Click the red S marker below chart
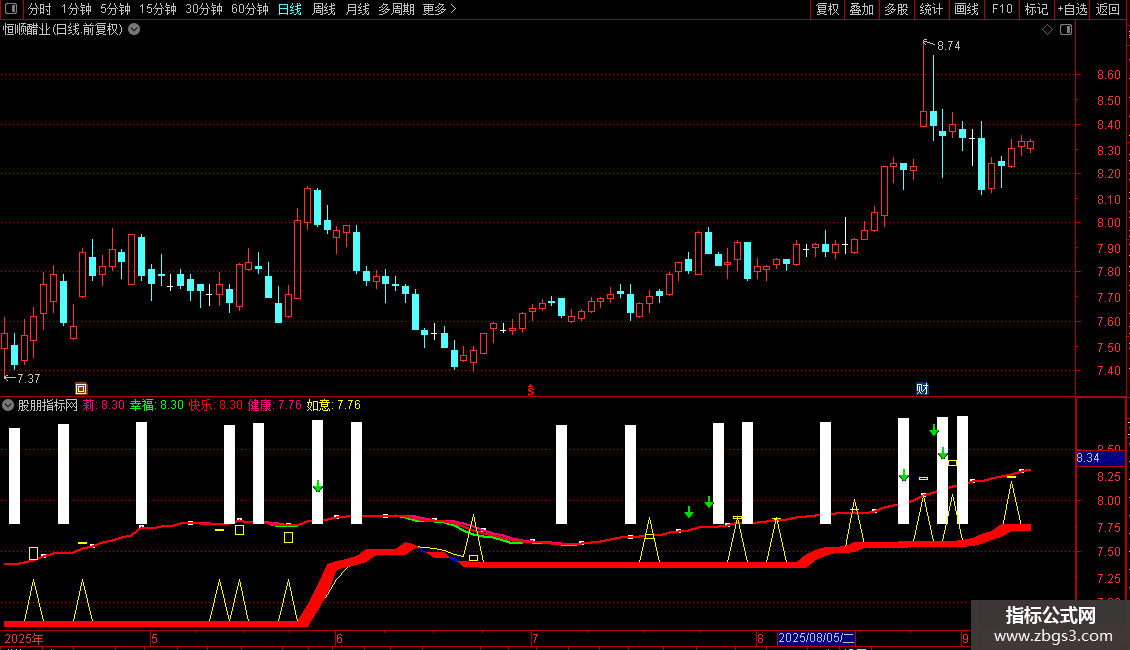The height and width of the screenshot is (650, 1130). coord(531,390)
